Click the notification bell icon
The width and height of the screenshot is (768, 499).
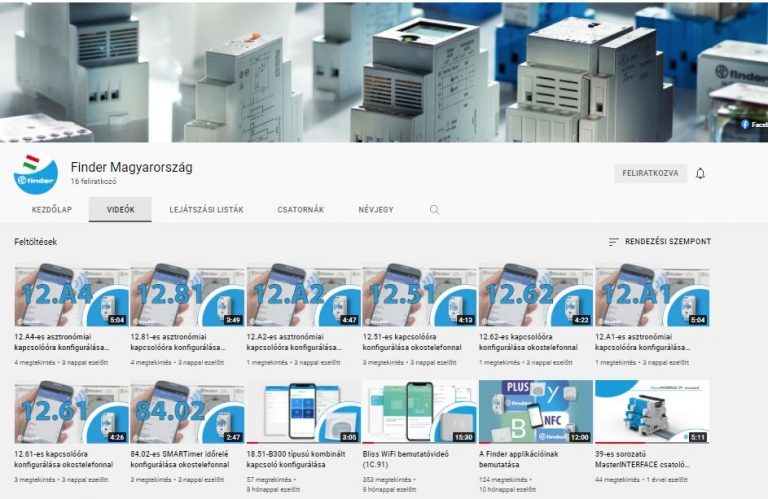coord(700,173)
